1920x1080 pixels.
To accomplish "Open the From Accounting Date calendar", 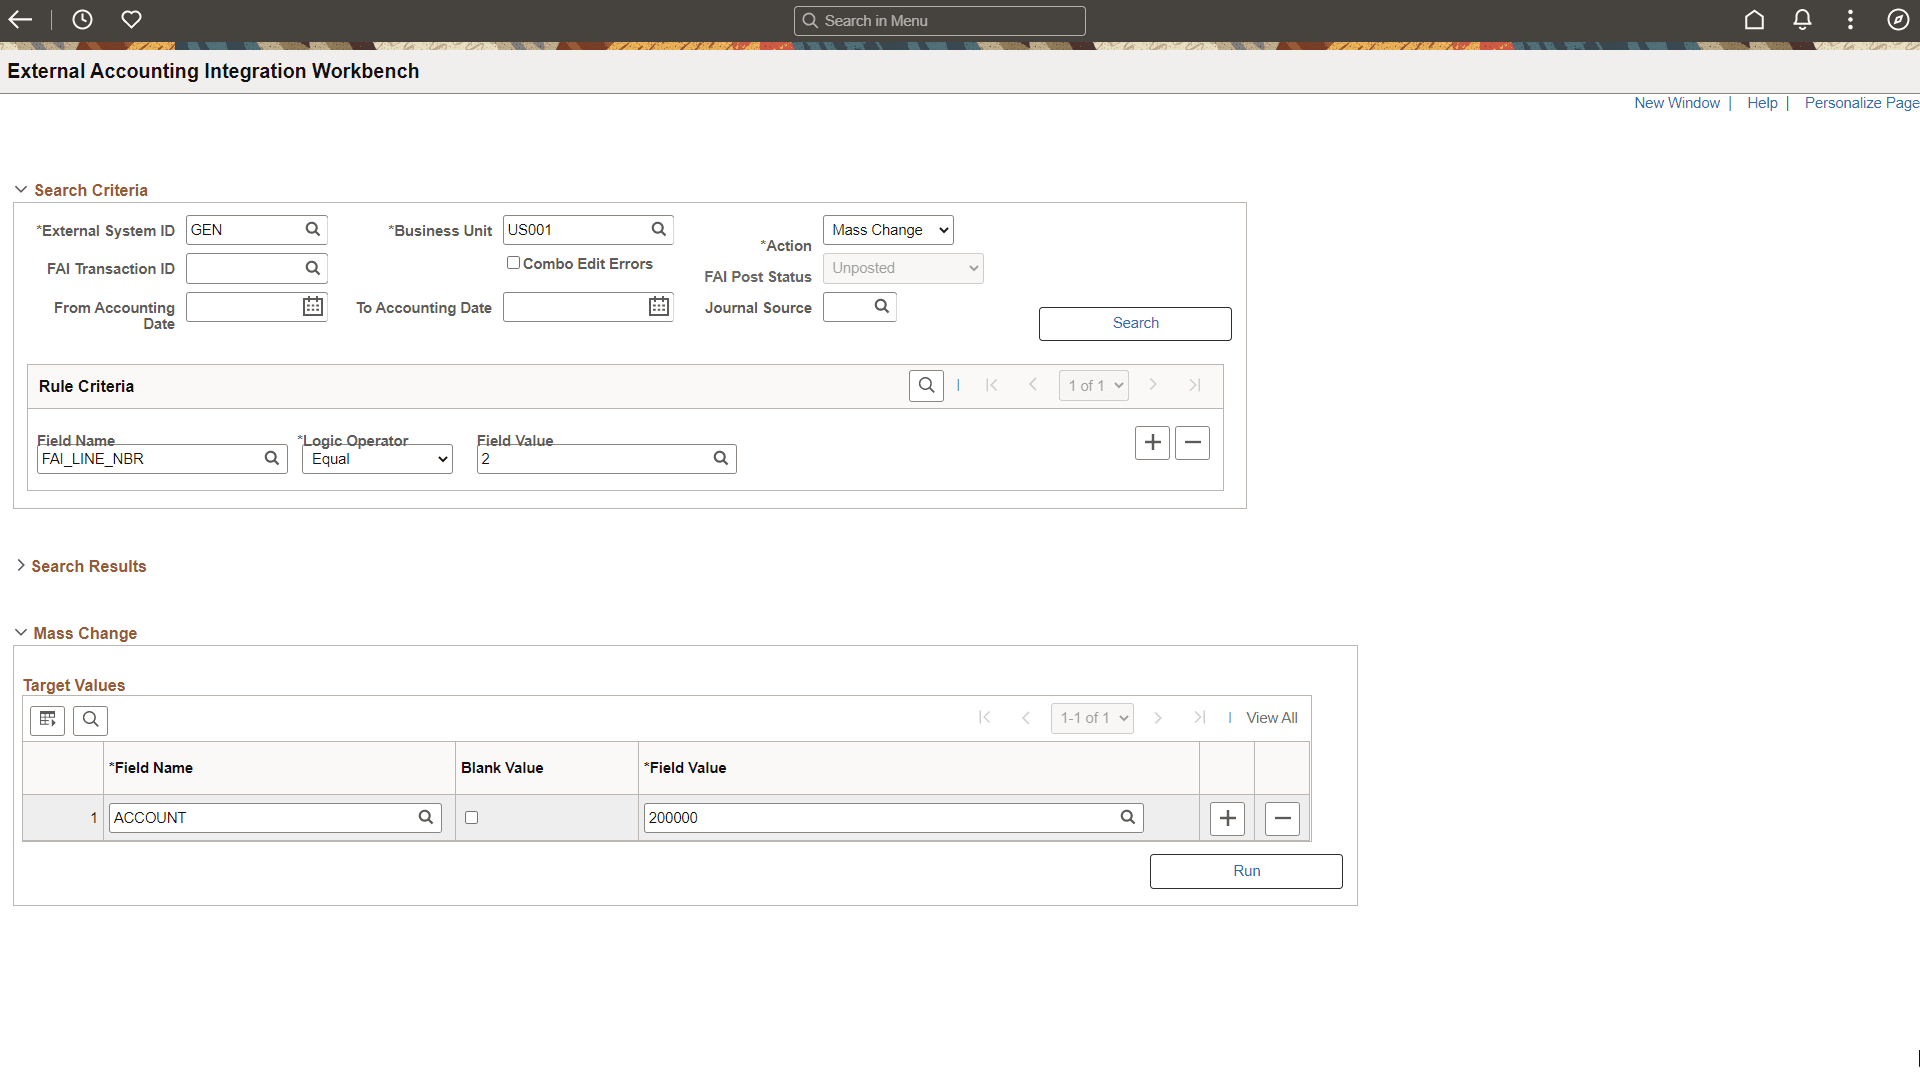I will [x=311, y=306].
